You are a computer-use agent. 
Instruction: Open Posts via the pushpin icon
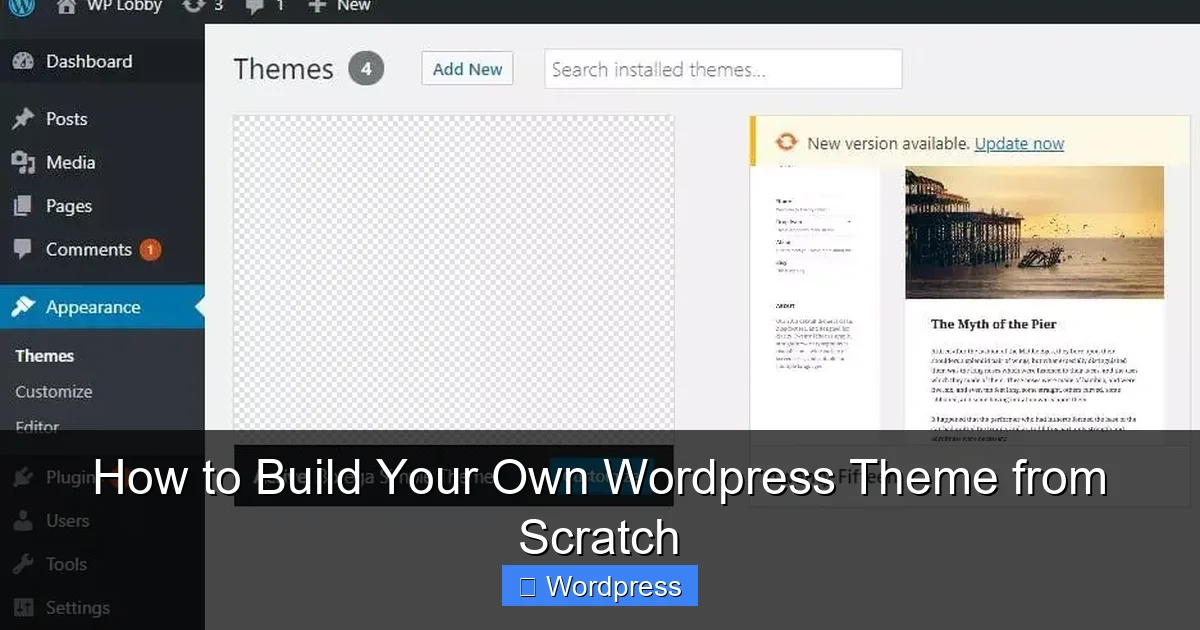pyautogui.click(x=24, y=118)
